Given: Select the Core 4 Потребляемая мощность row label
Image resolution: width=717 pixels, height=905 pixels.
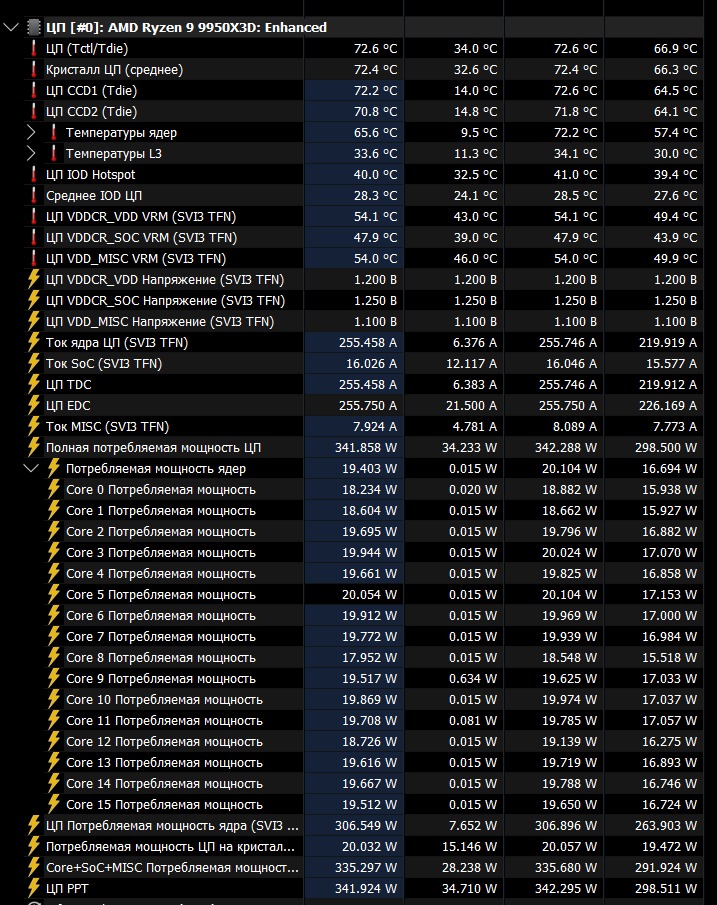Looking at the screenshot, I should coord(161,574).
